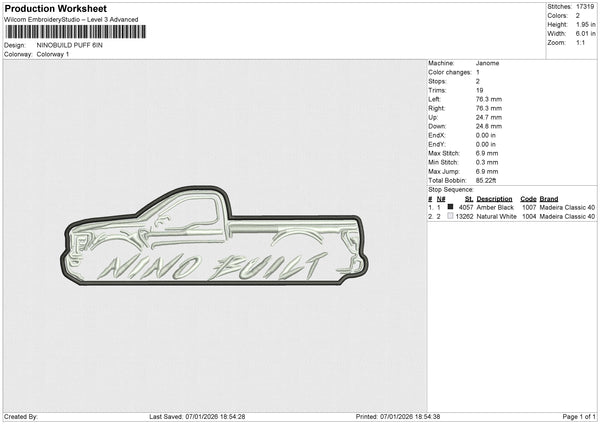Click the EndX value '0.00 in'
This screenshot has height=424, width=600.
click(486, 135)
